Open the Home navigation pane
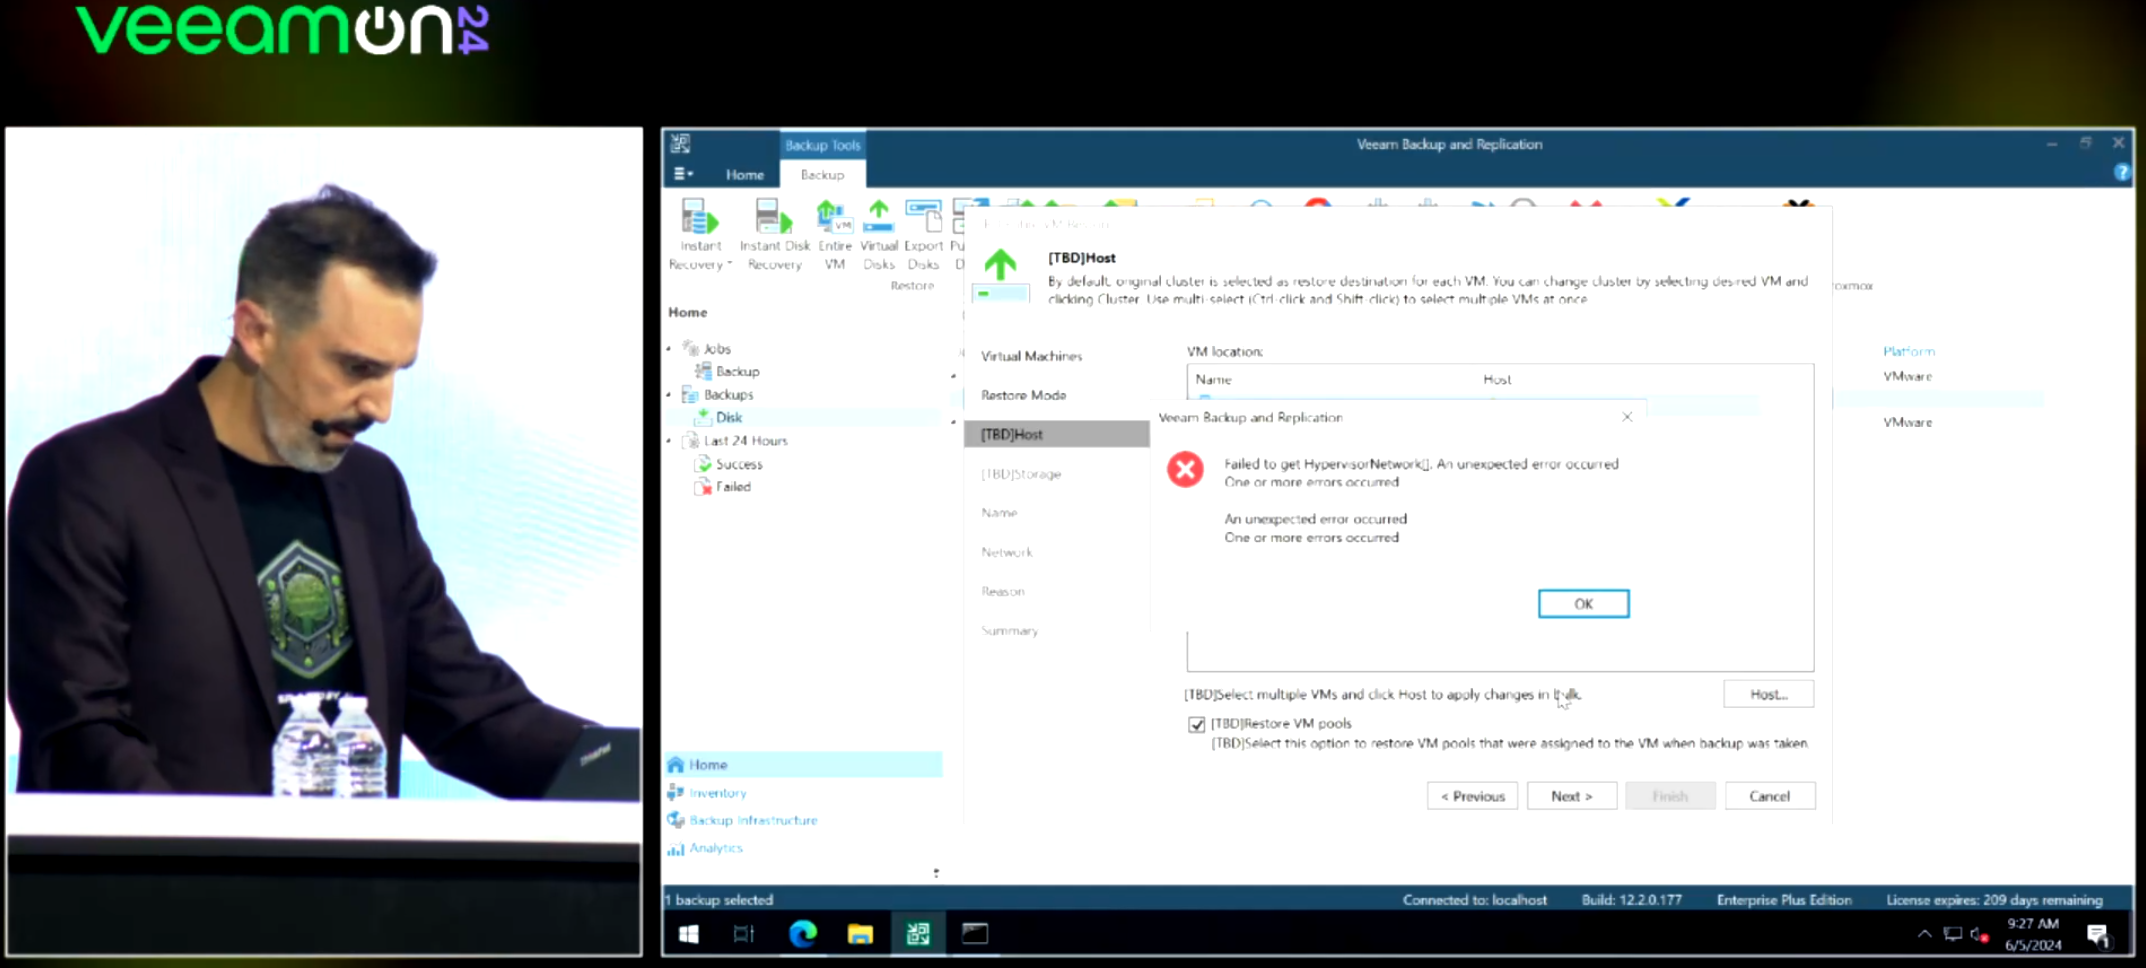This screenshot has height=968, width=2146. (803, 765)
